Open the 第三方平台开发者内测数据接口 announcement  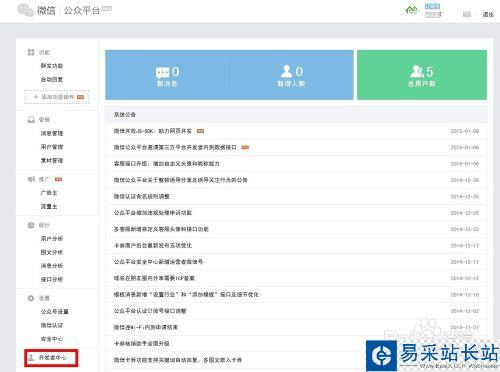[x=175, y=147]
